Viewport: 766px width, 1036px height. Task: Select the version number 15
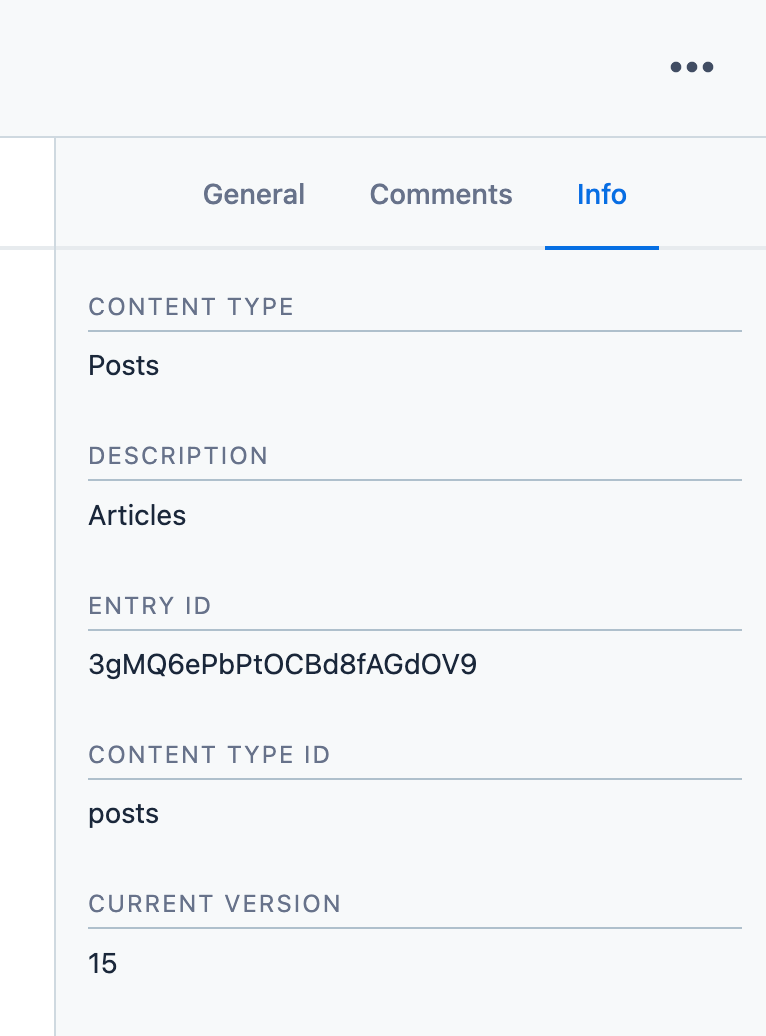[x=103, y=963]
